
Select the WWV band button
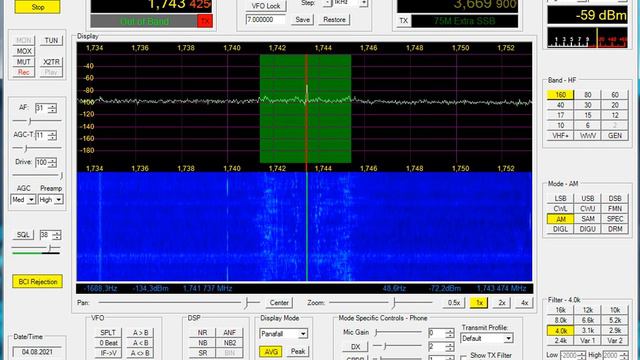coord(588,136)
